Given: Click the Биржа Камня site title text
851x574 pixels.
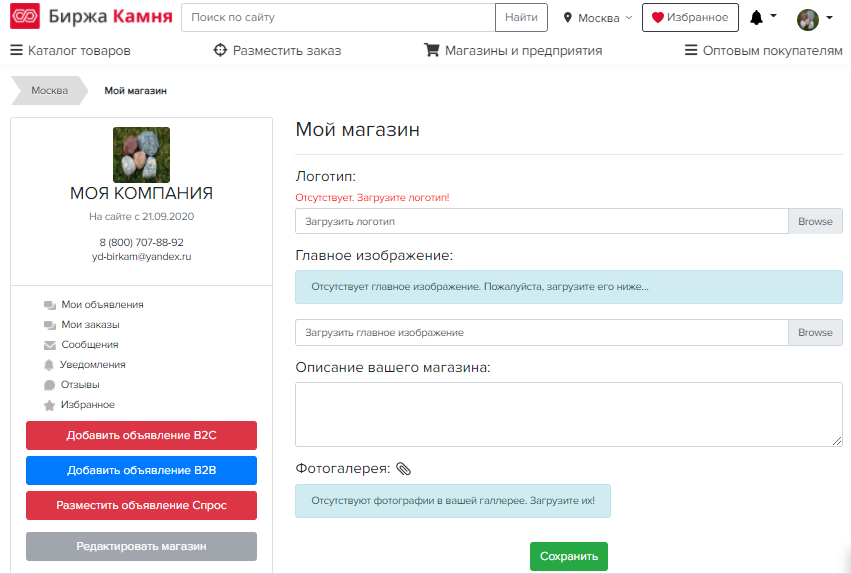Looking at the screenshot, I should pos(110,16).
